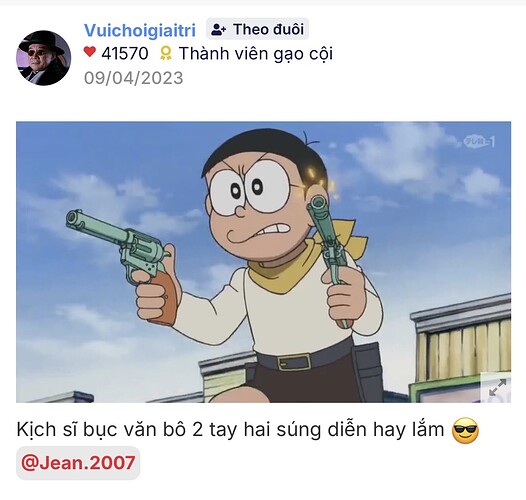Open the @Jean.2007 mention tag
Image resolution: width=526 pixels, height=500 pixels.
tap(78, 463)
